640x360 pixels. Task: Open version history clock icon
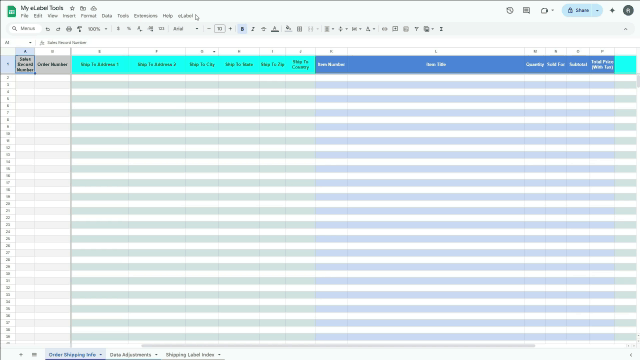click(510, 11)
